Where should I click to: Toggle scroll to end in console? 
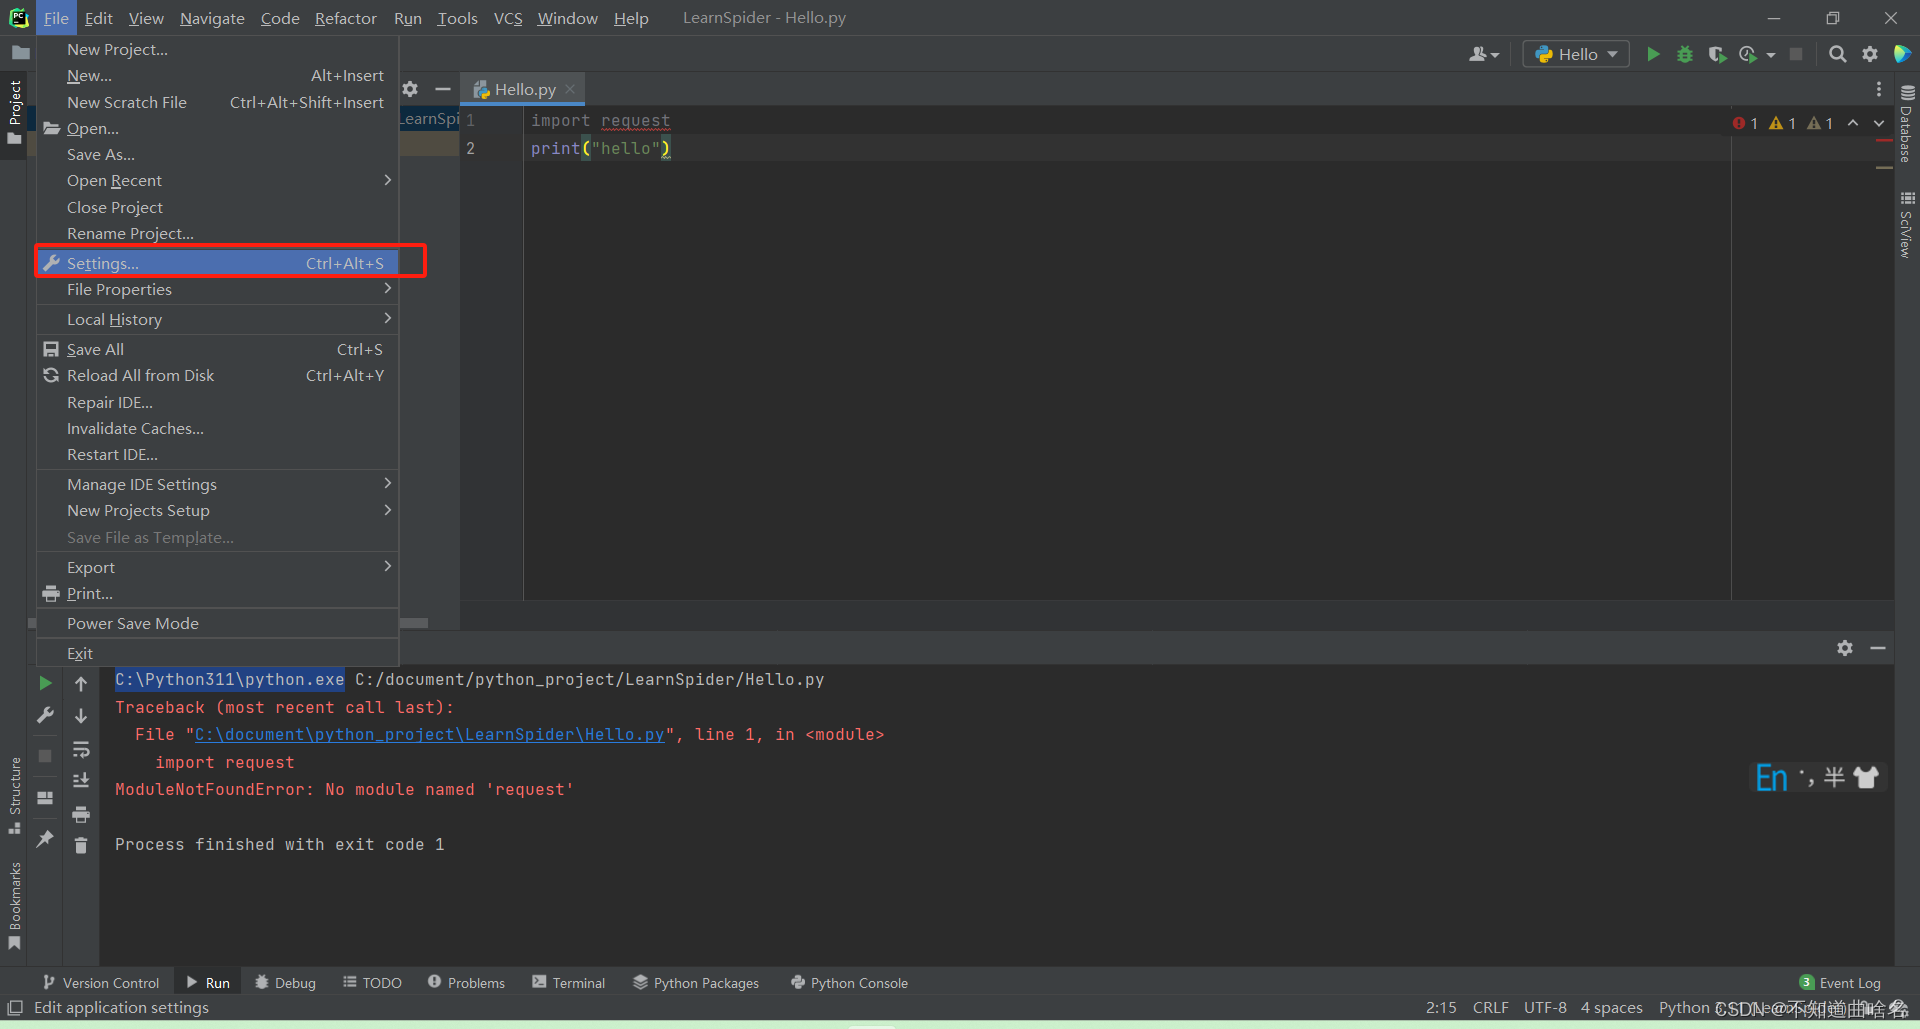click(81, 781)
